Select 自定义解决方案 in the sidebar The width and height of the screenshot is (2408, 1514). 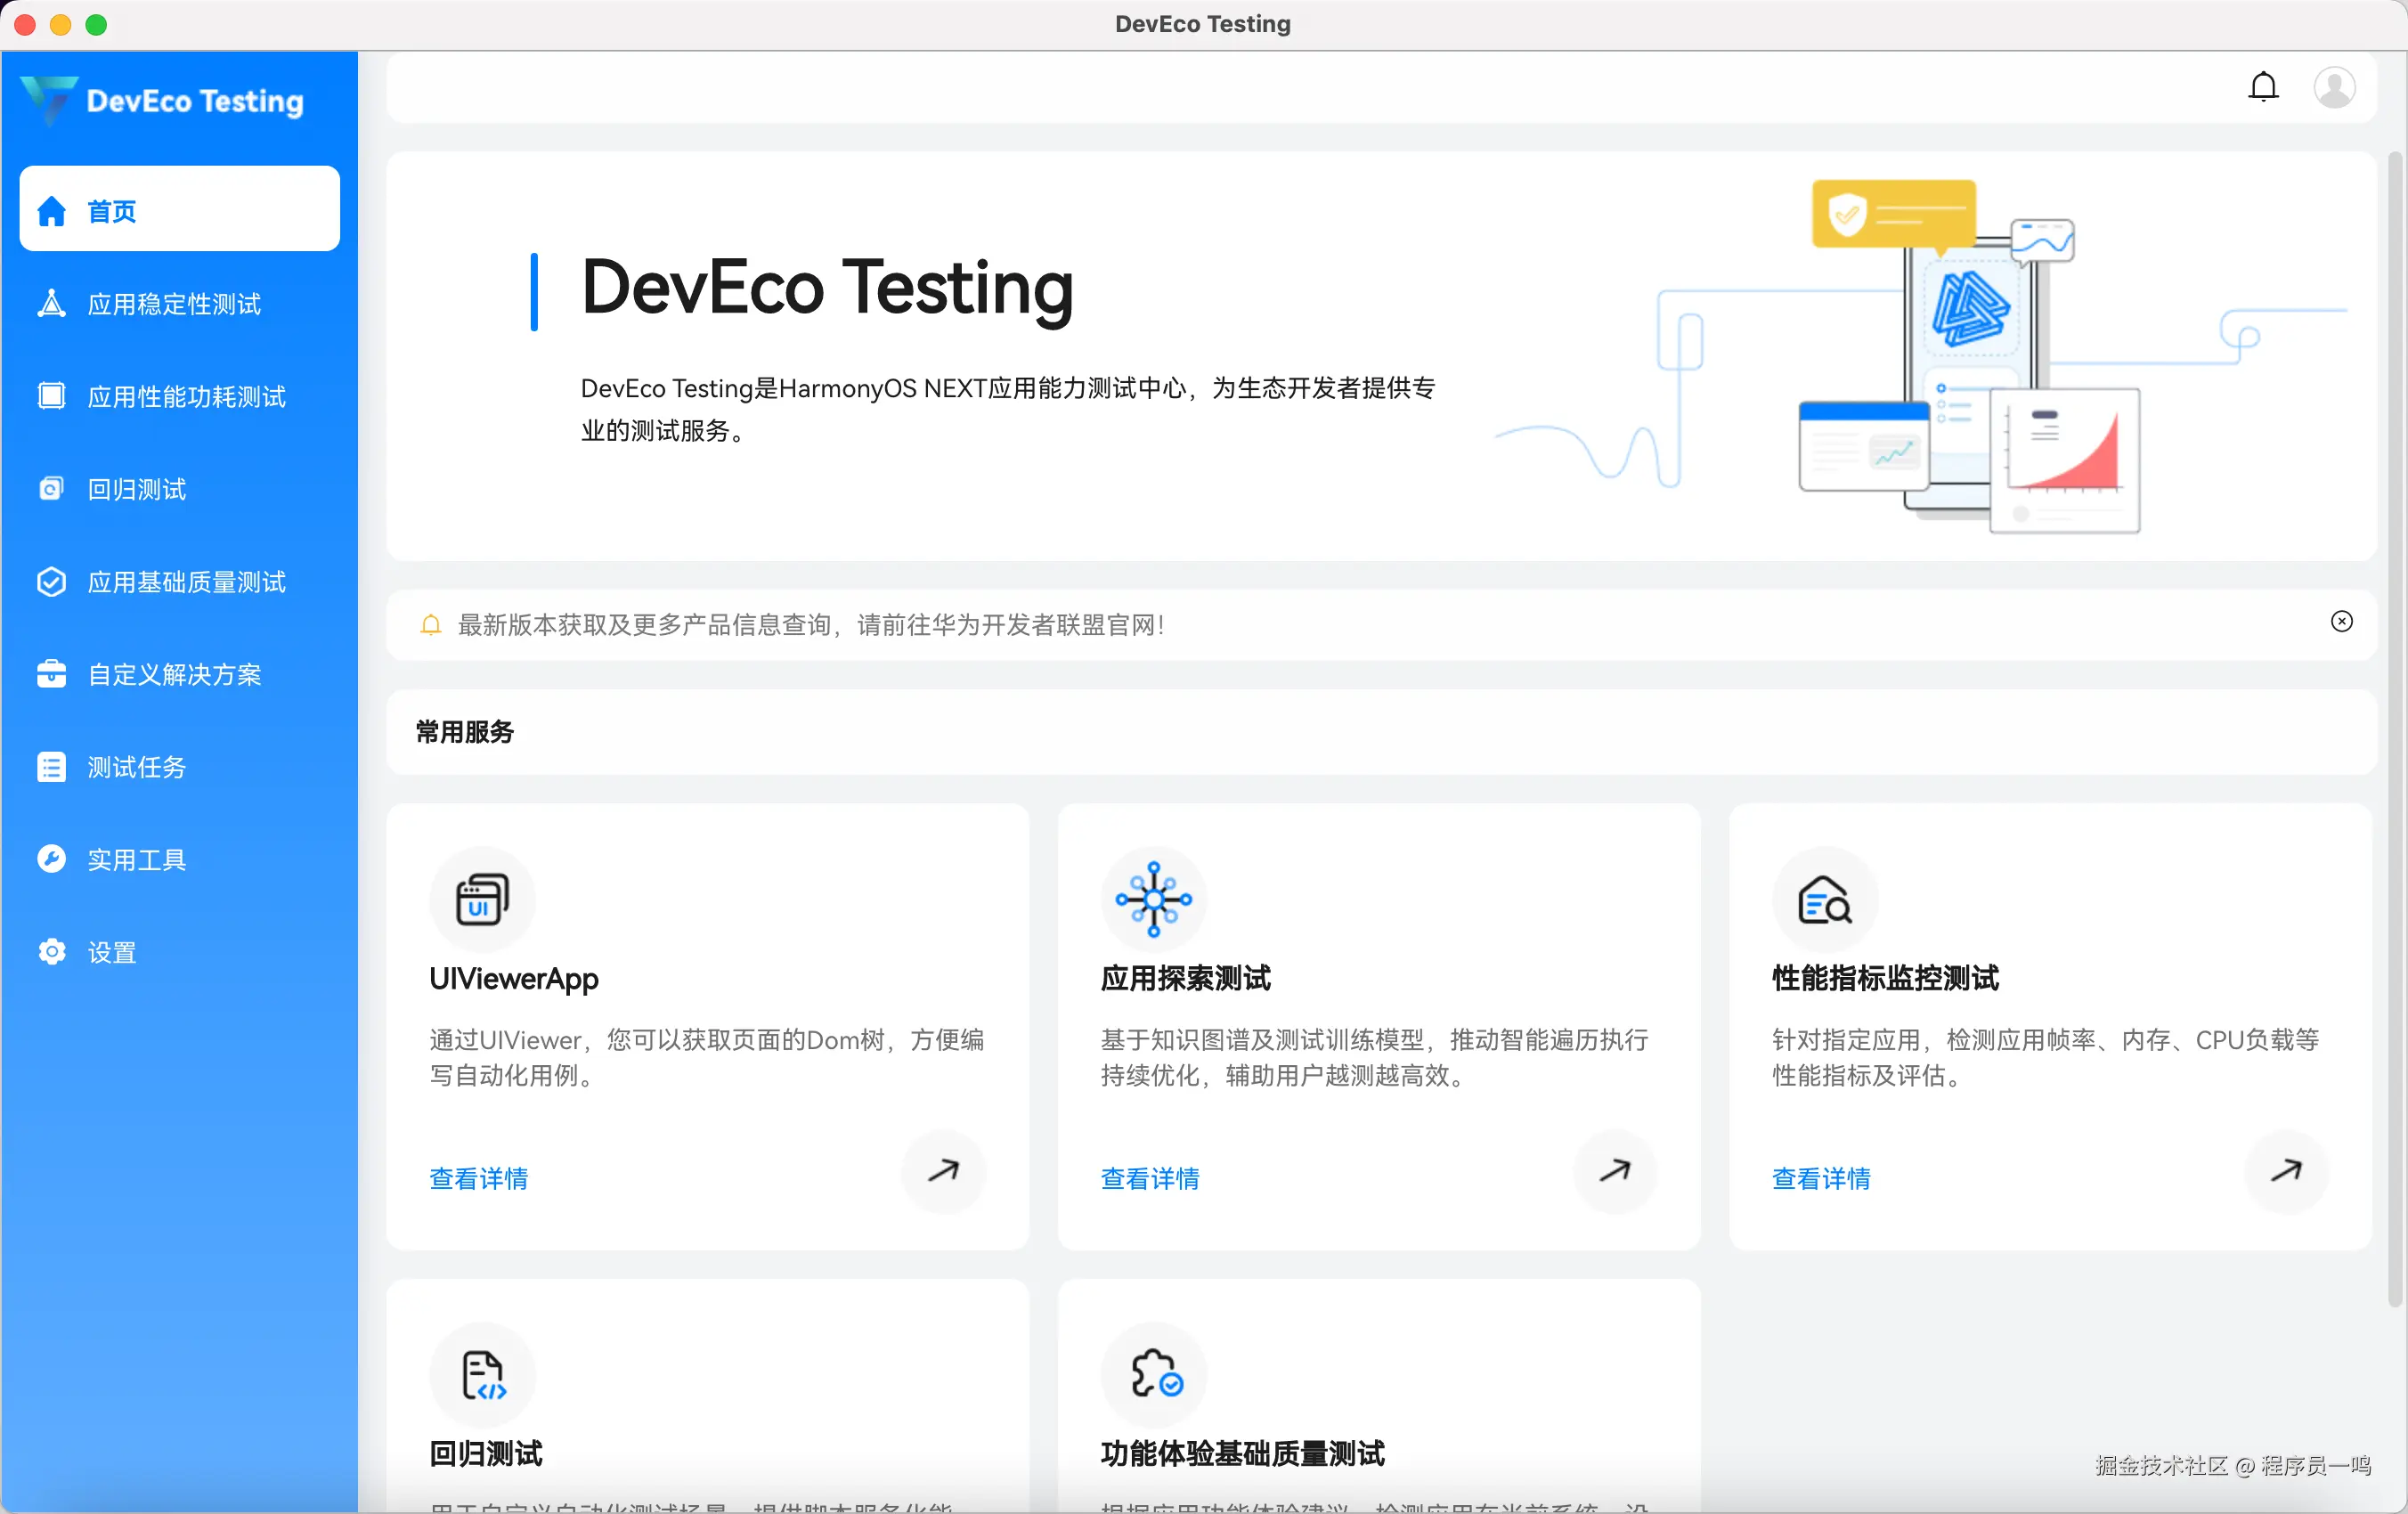pos(174,675)
